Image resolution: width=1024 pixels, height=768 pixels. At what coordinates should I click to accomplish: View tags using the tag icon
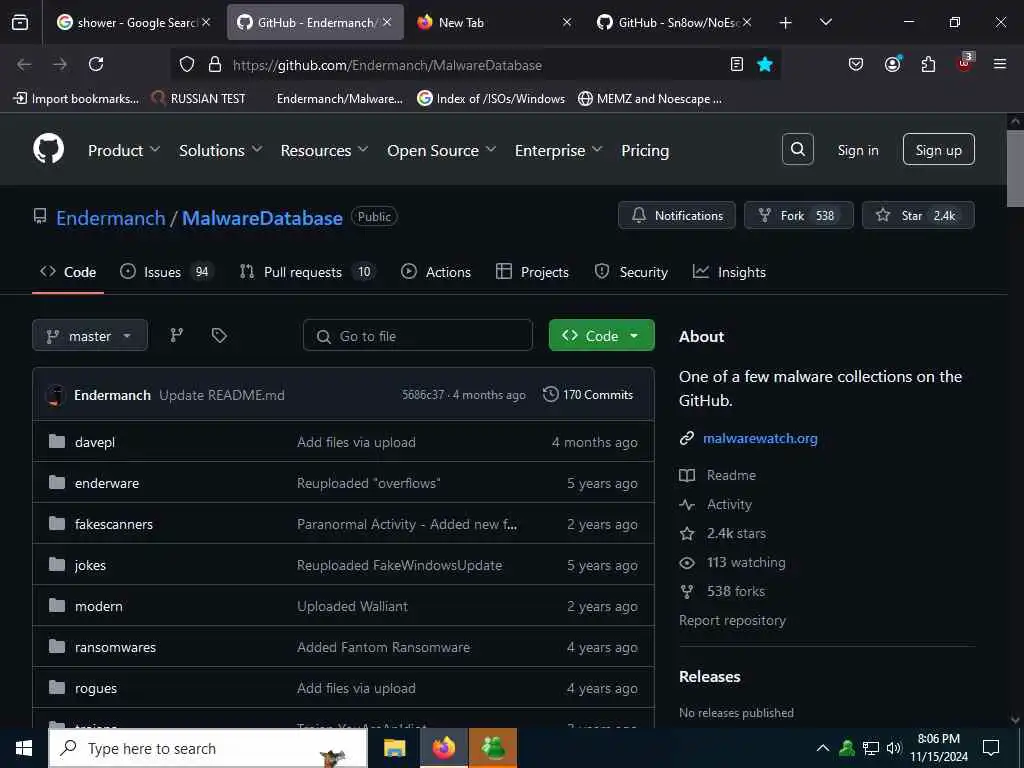coord(219,335)
